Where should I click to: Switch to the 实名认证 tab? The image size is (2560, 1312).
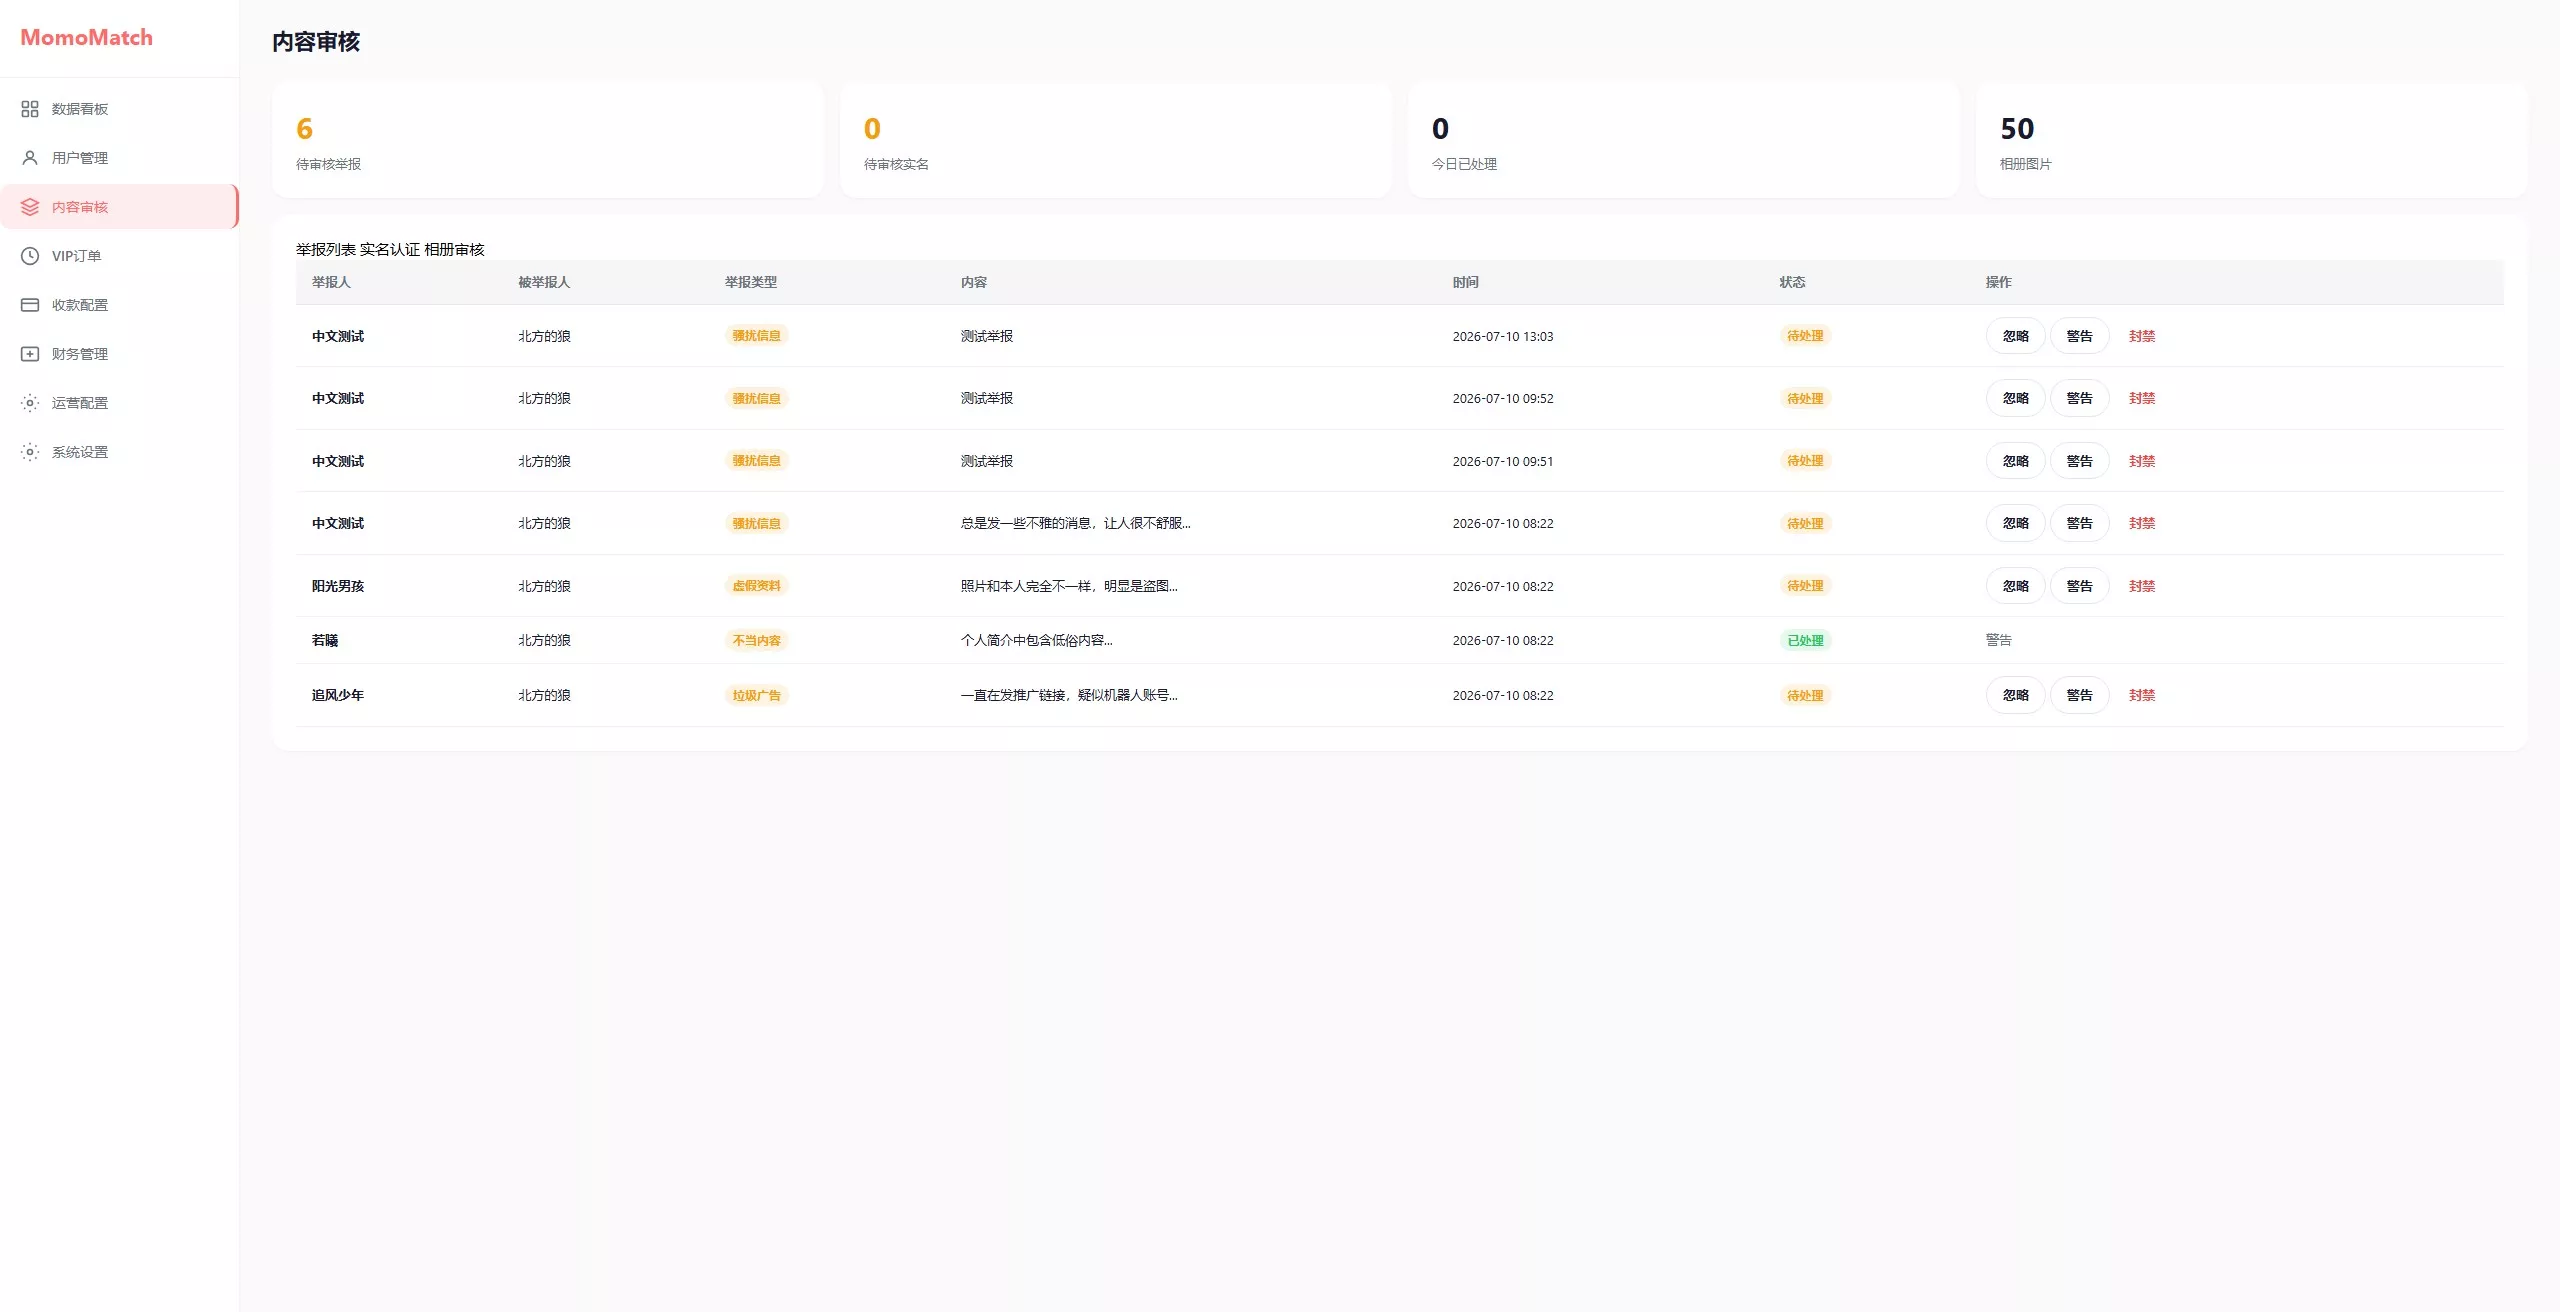[390, 249]
